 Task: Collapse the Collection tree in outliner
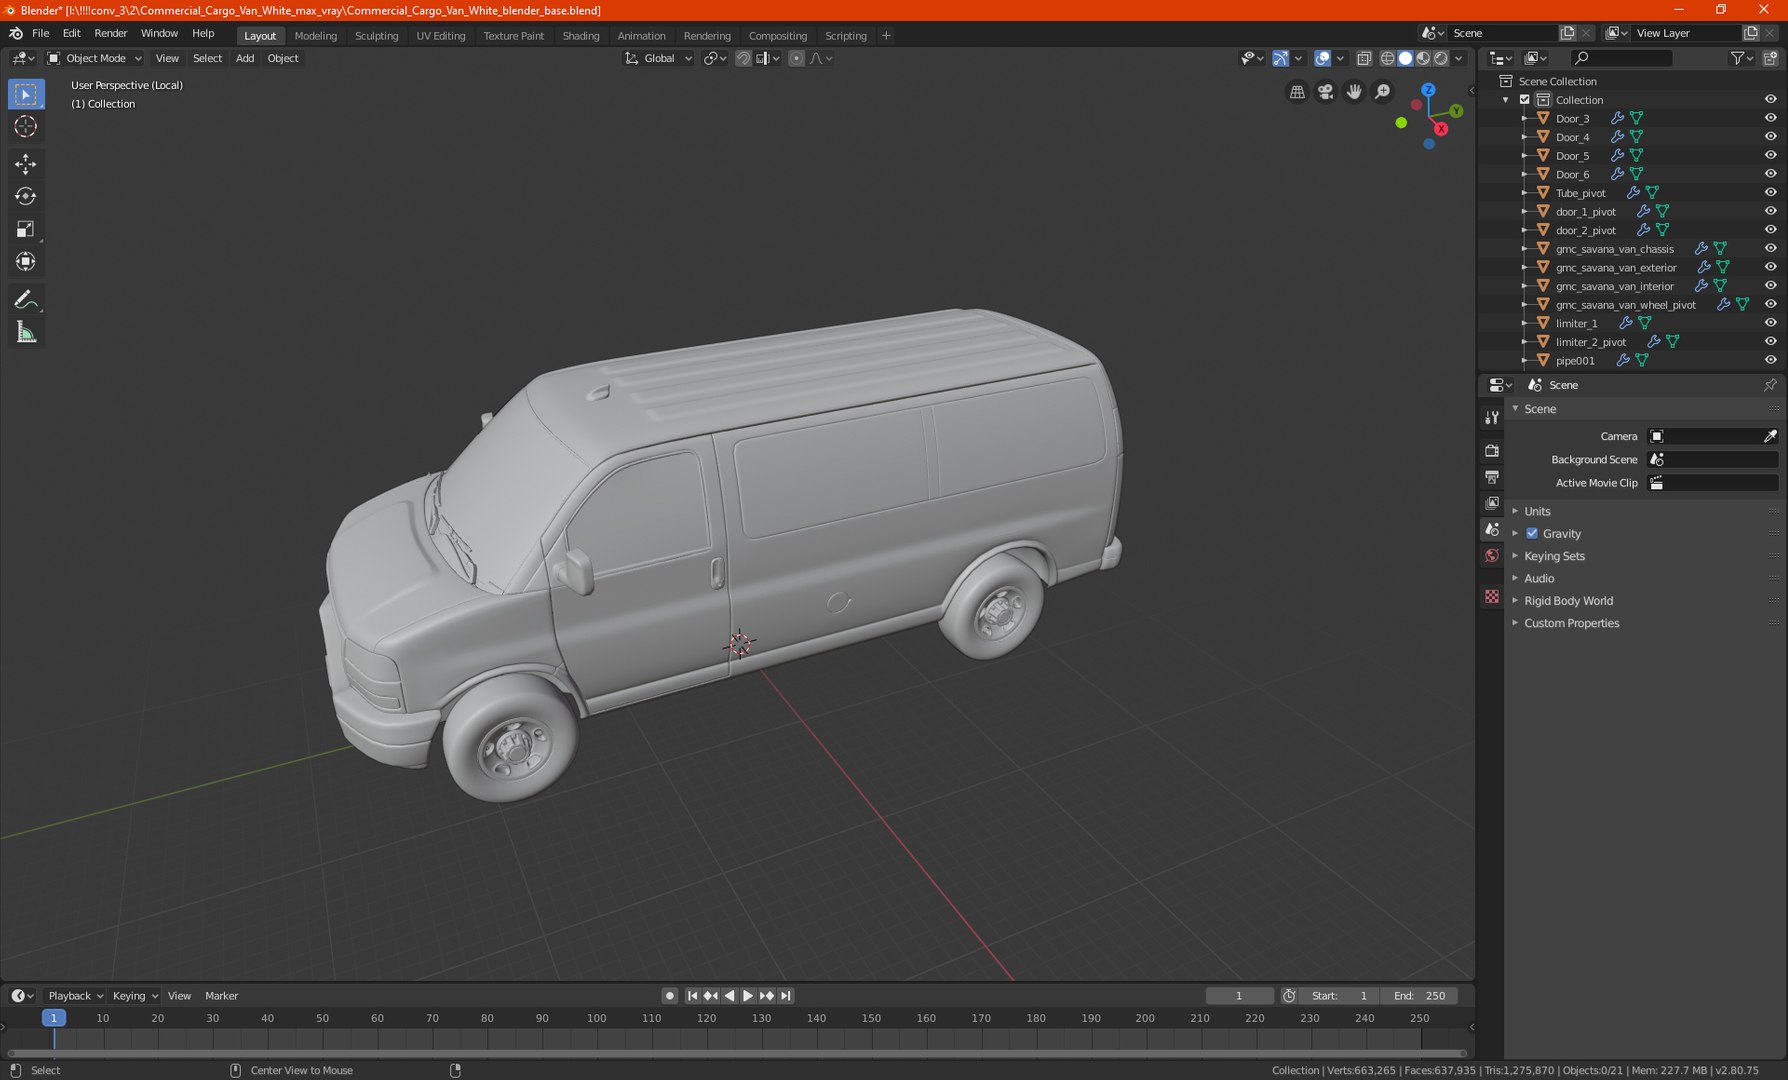click(x=1506, y=100)
